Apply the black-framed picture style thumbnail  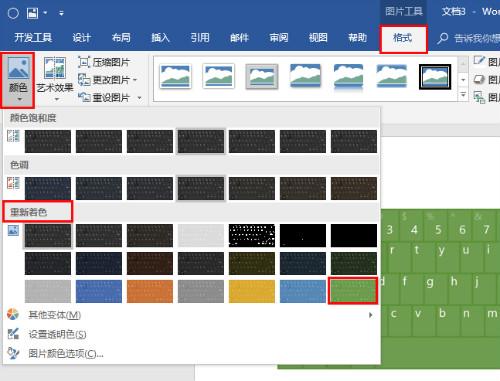(435, 77)
